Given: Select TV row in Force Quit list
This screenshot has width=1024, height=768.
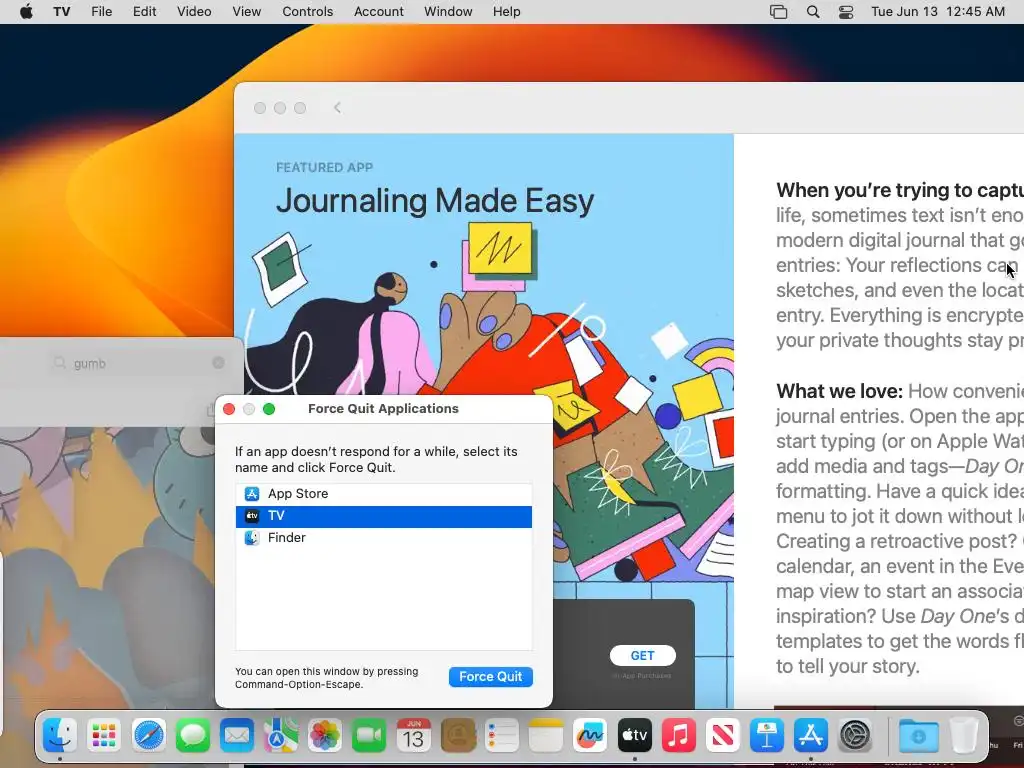Looking at the screenshot, I should [x=383, y=516].
